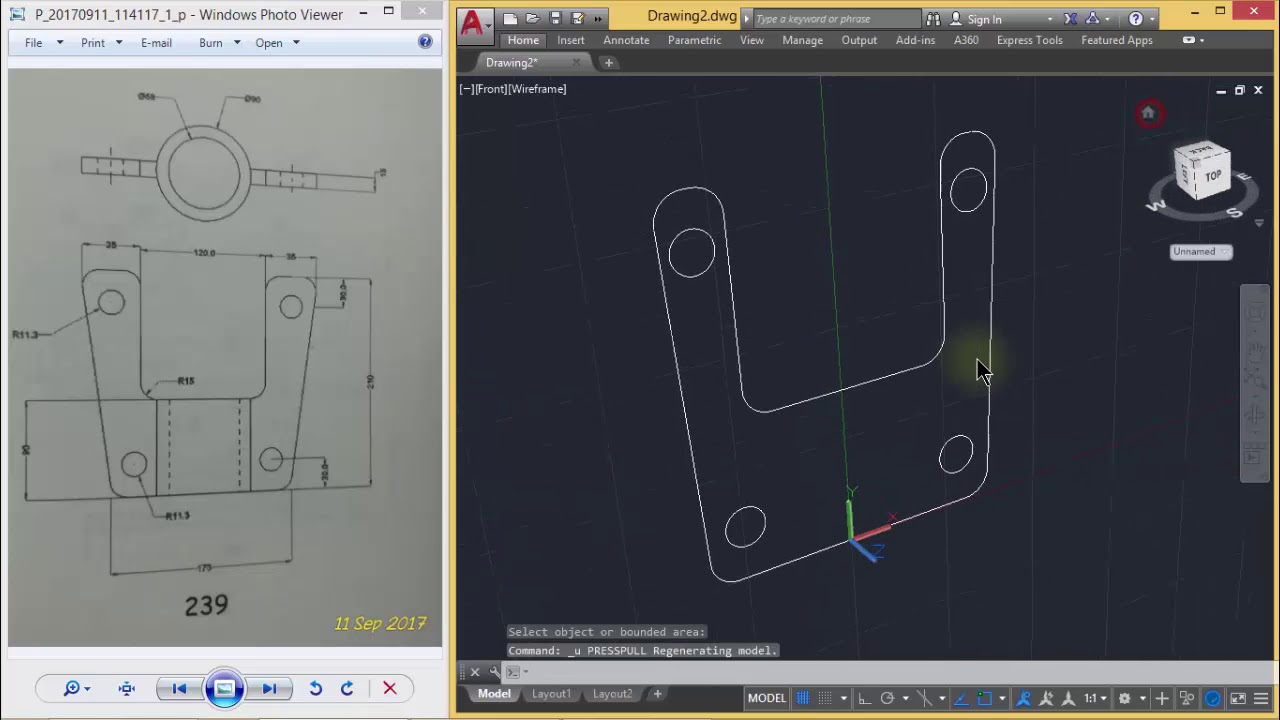Image resolution: width=1280 pixels, height=720 pixels.
Task: Open the Insert ribbon tab
Action: (571, 40)
